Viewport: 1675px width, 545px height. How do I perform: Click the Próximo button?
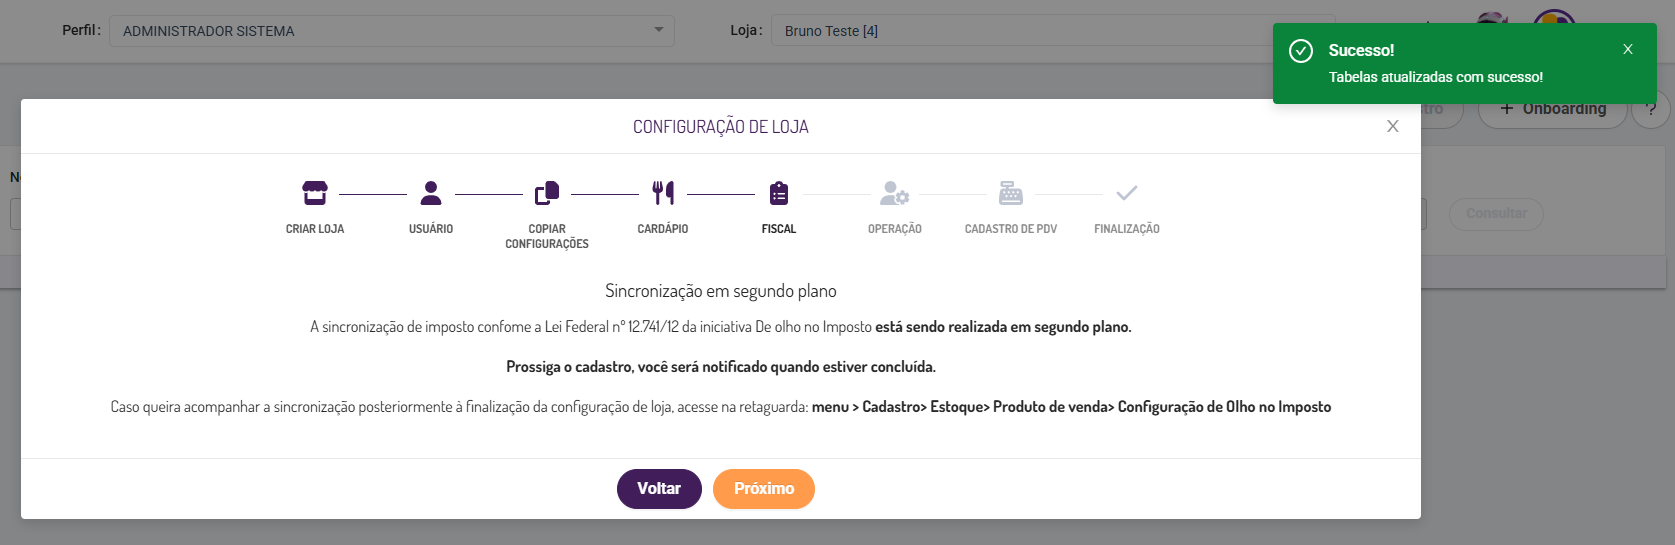[x=764, y=489]
